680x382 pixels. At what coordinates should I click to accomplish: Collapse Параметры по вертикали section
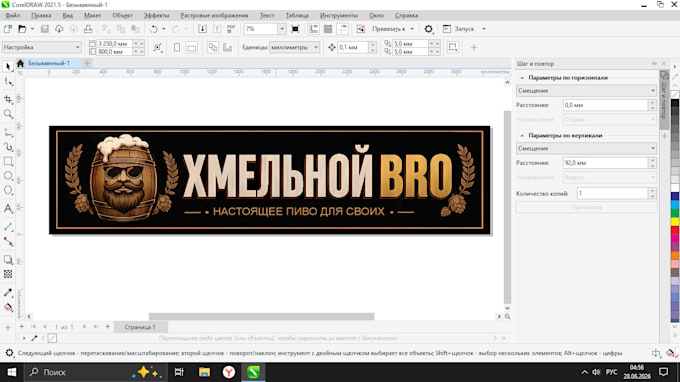[522, 135]
